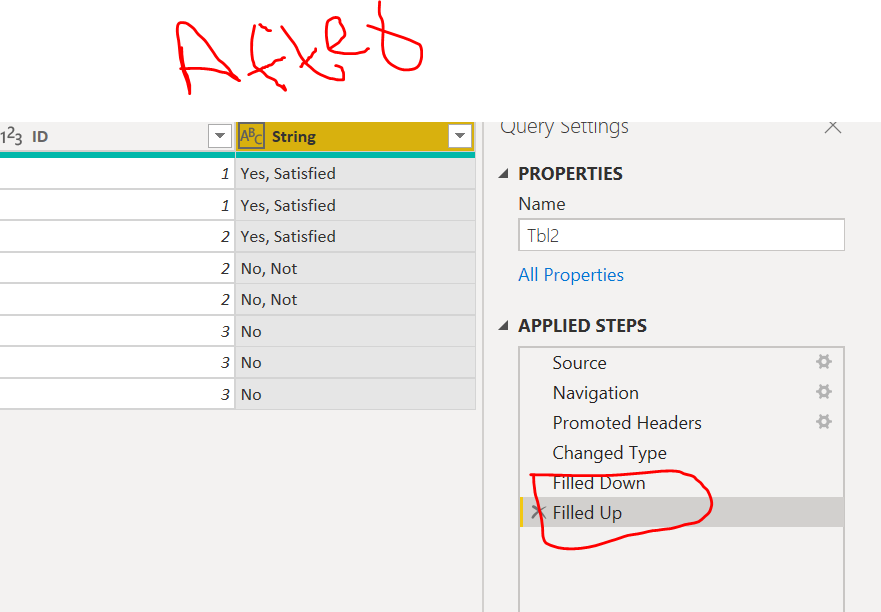
Task: Collapse the PROPERTIES section
Action: pos(503,174)
